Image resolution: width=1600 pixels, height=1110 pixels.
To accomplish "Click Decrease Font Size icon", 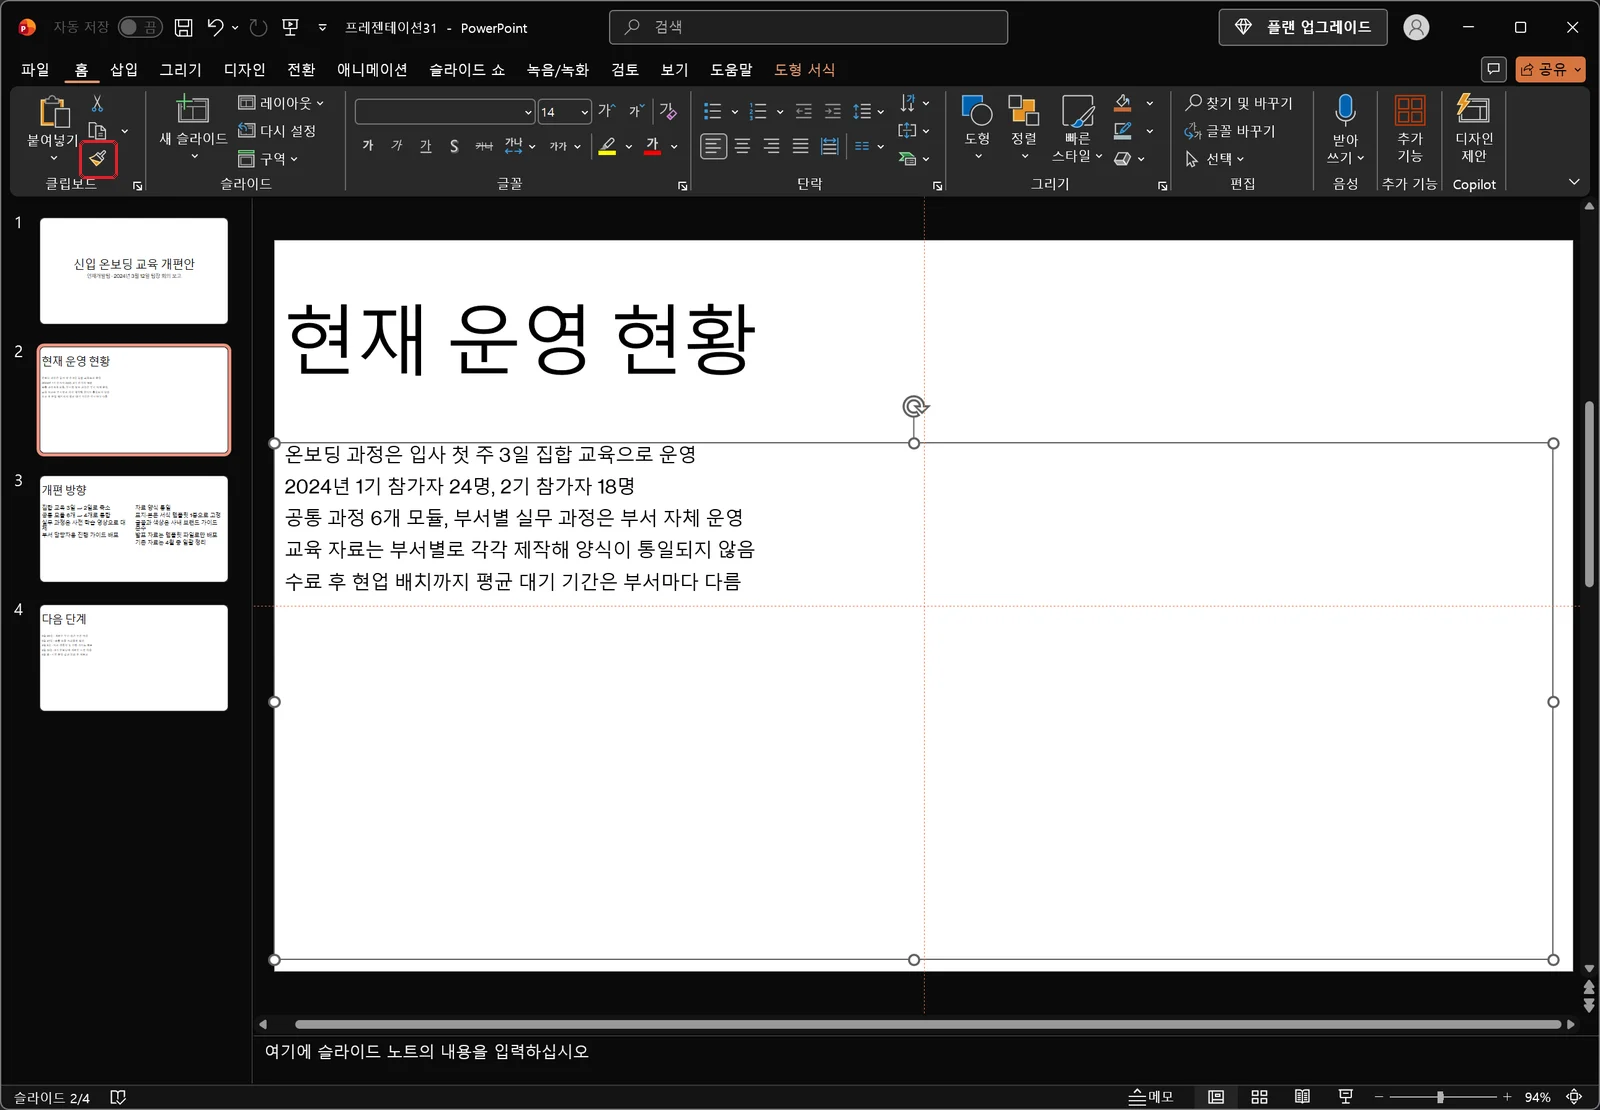I will tap(636, 111).
